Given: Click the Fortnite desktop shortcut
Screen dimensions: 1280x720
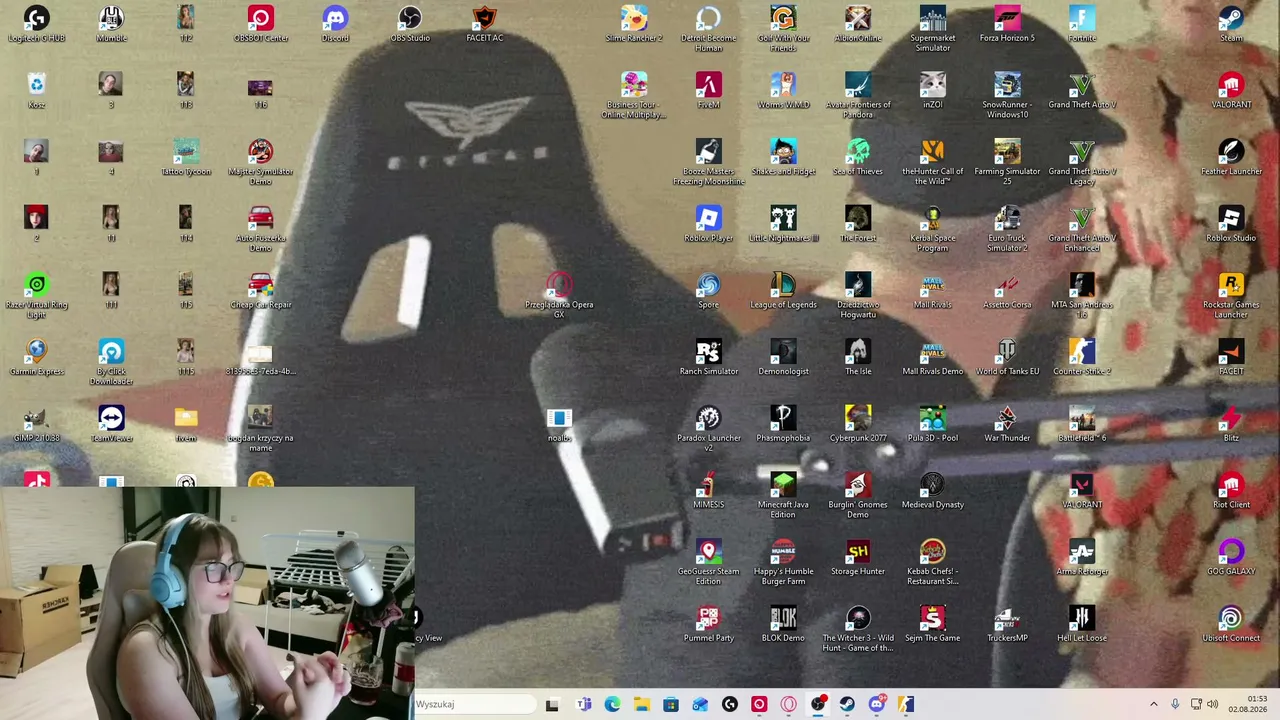Looking at the screenshot, I should [1082, 24].
